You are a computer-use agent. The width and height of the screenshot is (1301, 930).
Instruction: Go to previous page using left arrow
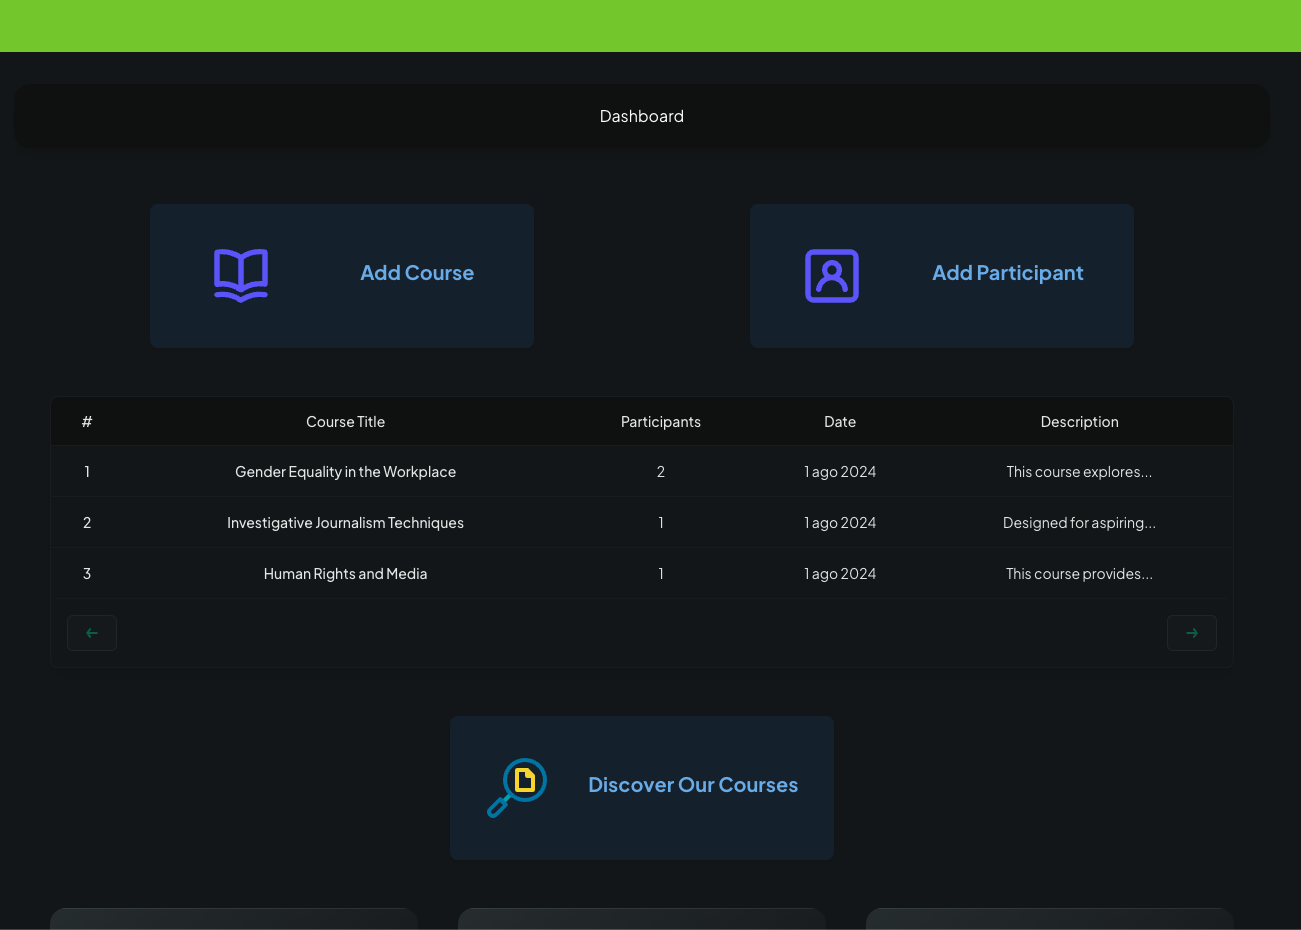tap(91, 632)
